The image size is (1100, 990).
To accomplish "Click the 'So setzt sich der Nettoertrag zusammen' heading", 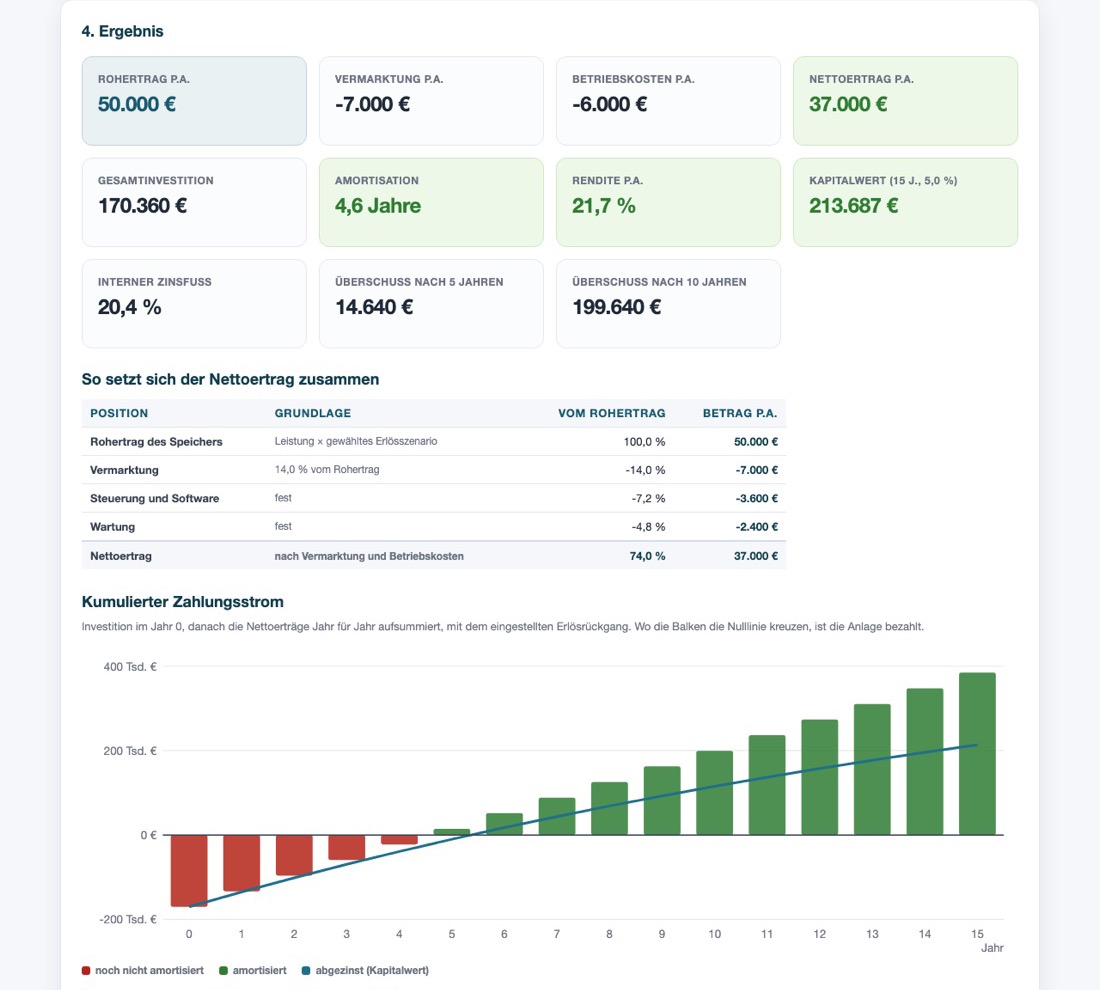I will tap(230, 380).
